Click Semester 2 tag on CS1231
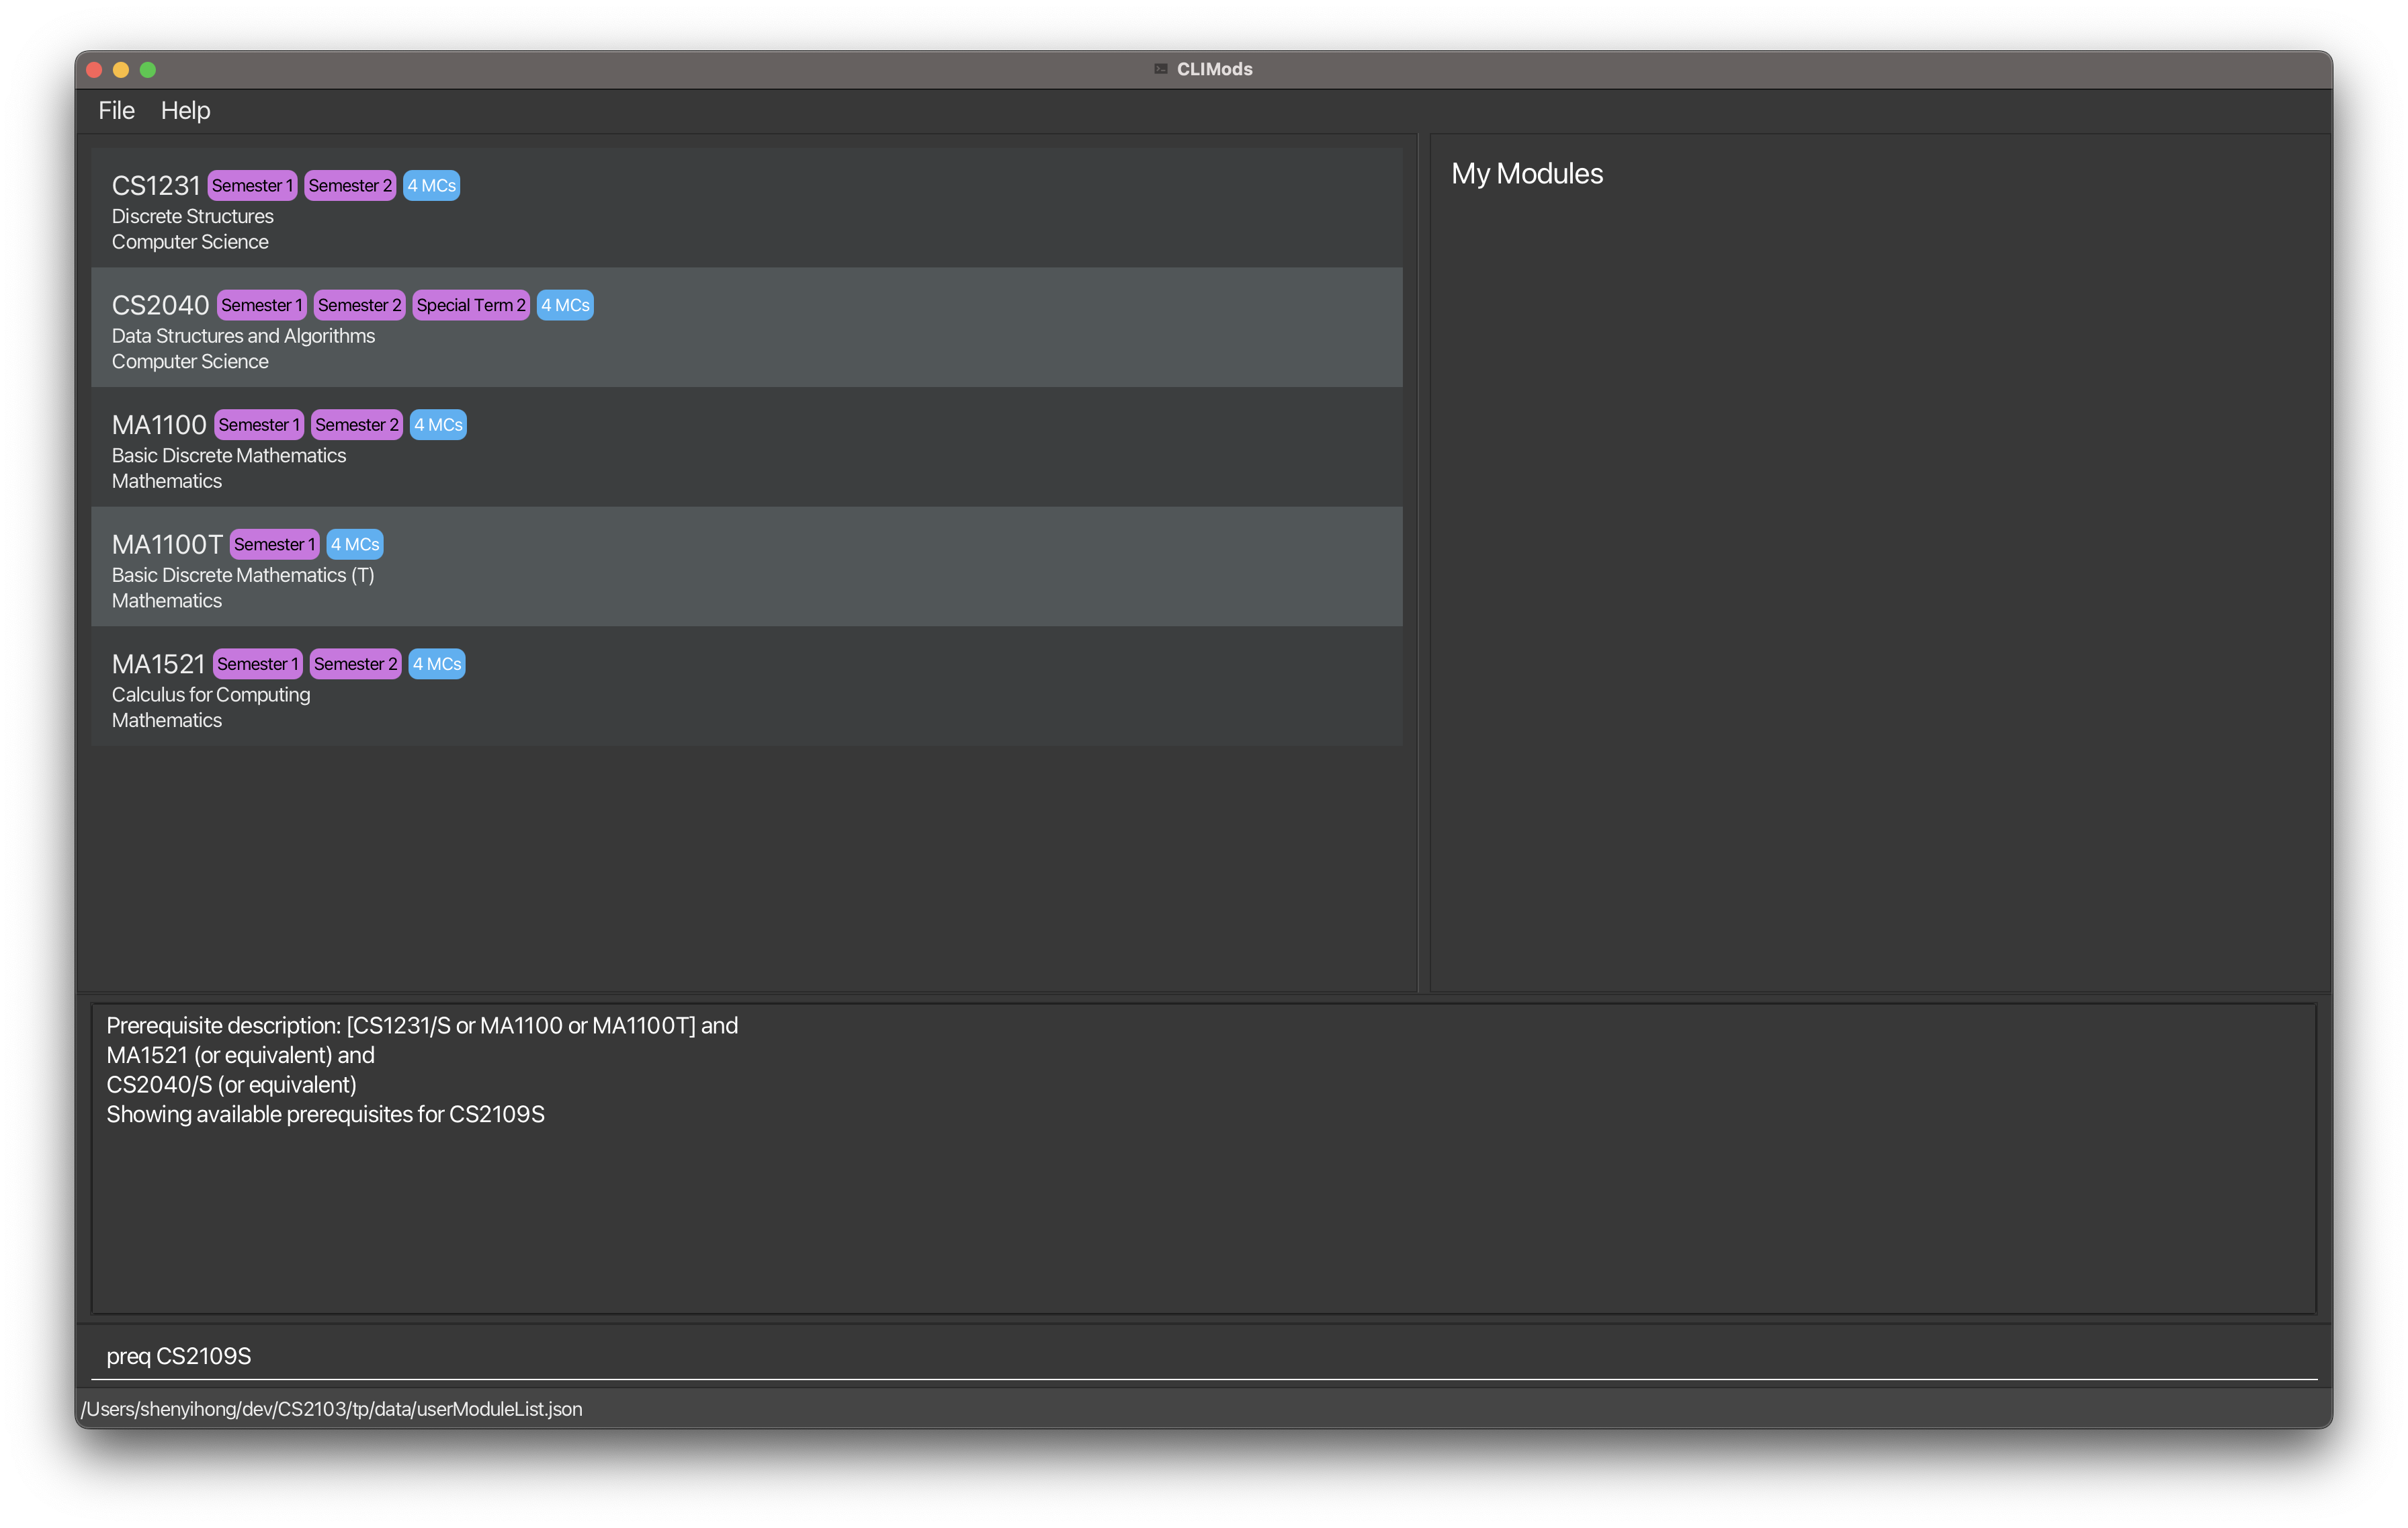The image size is (2408, 1528). [x=350, y=186]
